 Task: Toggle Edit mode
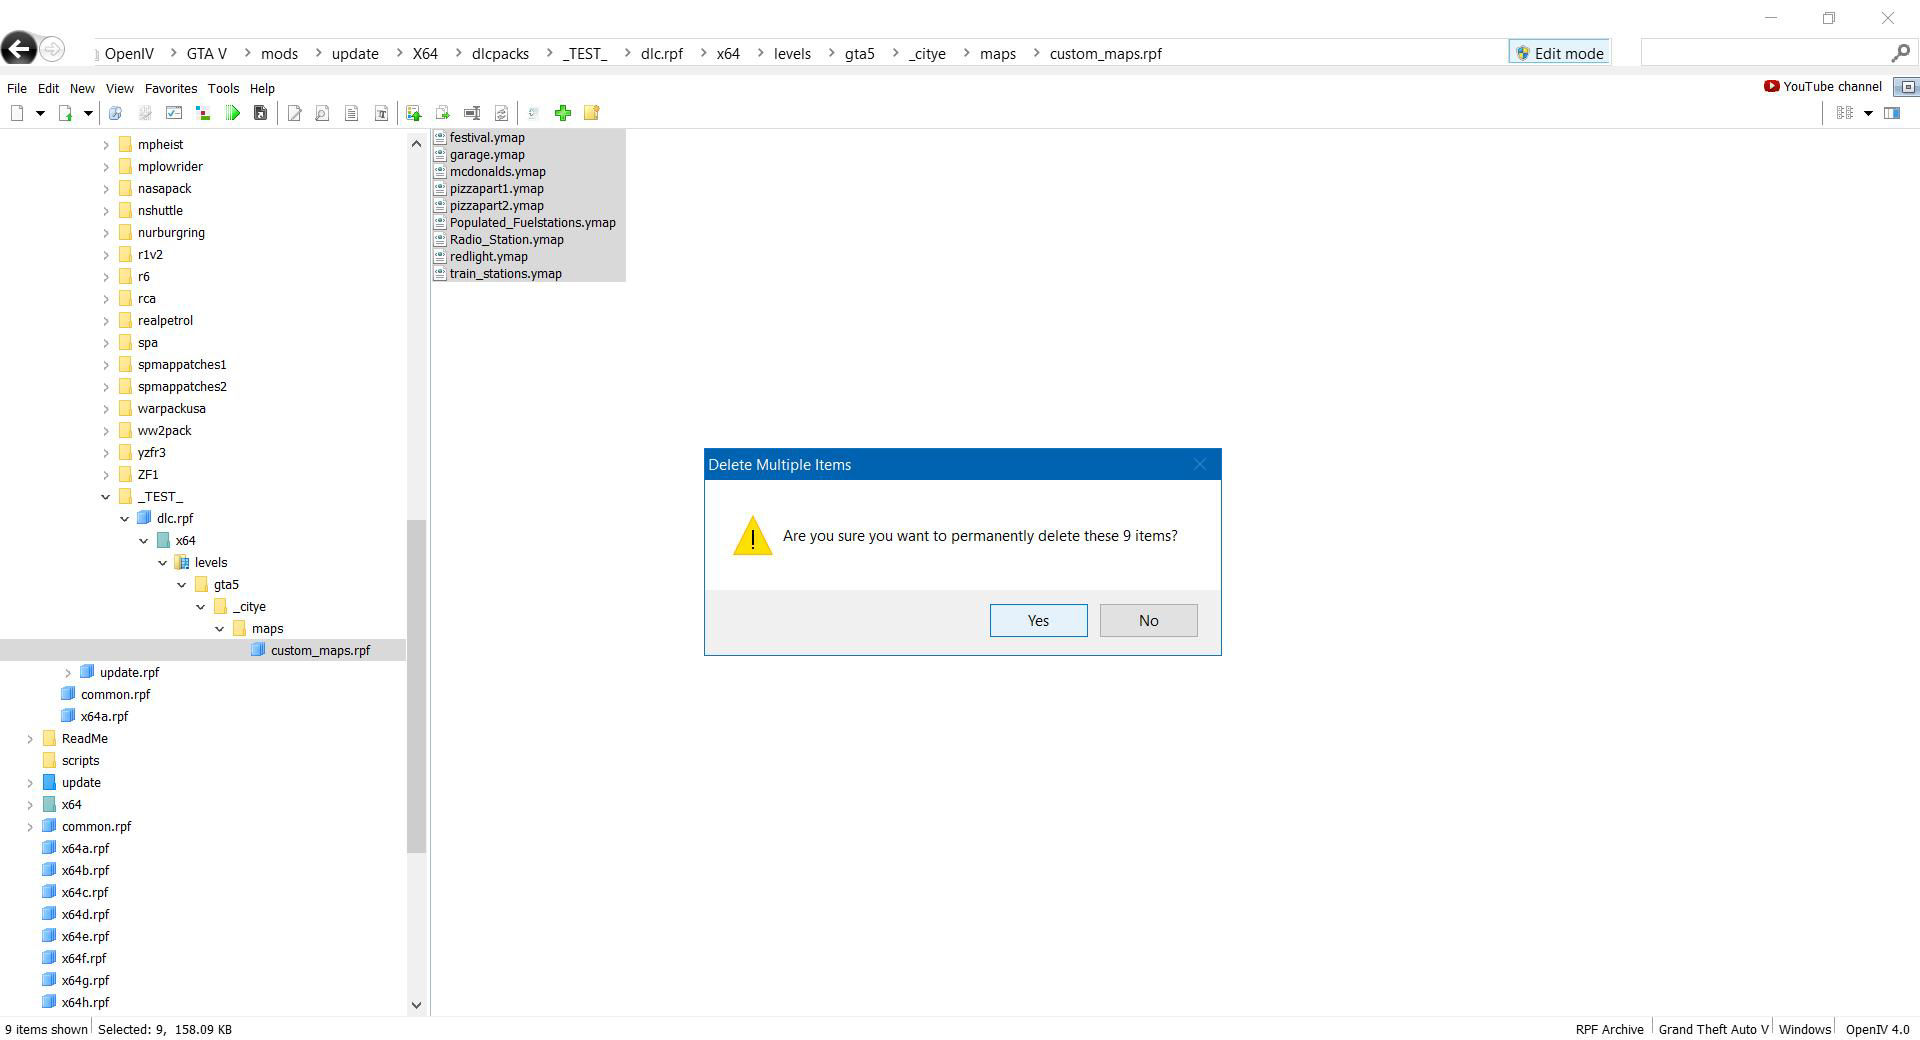1559,53
